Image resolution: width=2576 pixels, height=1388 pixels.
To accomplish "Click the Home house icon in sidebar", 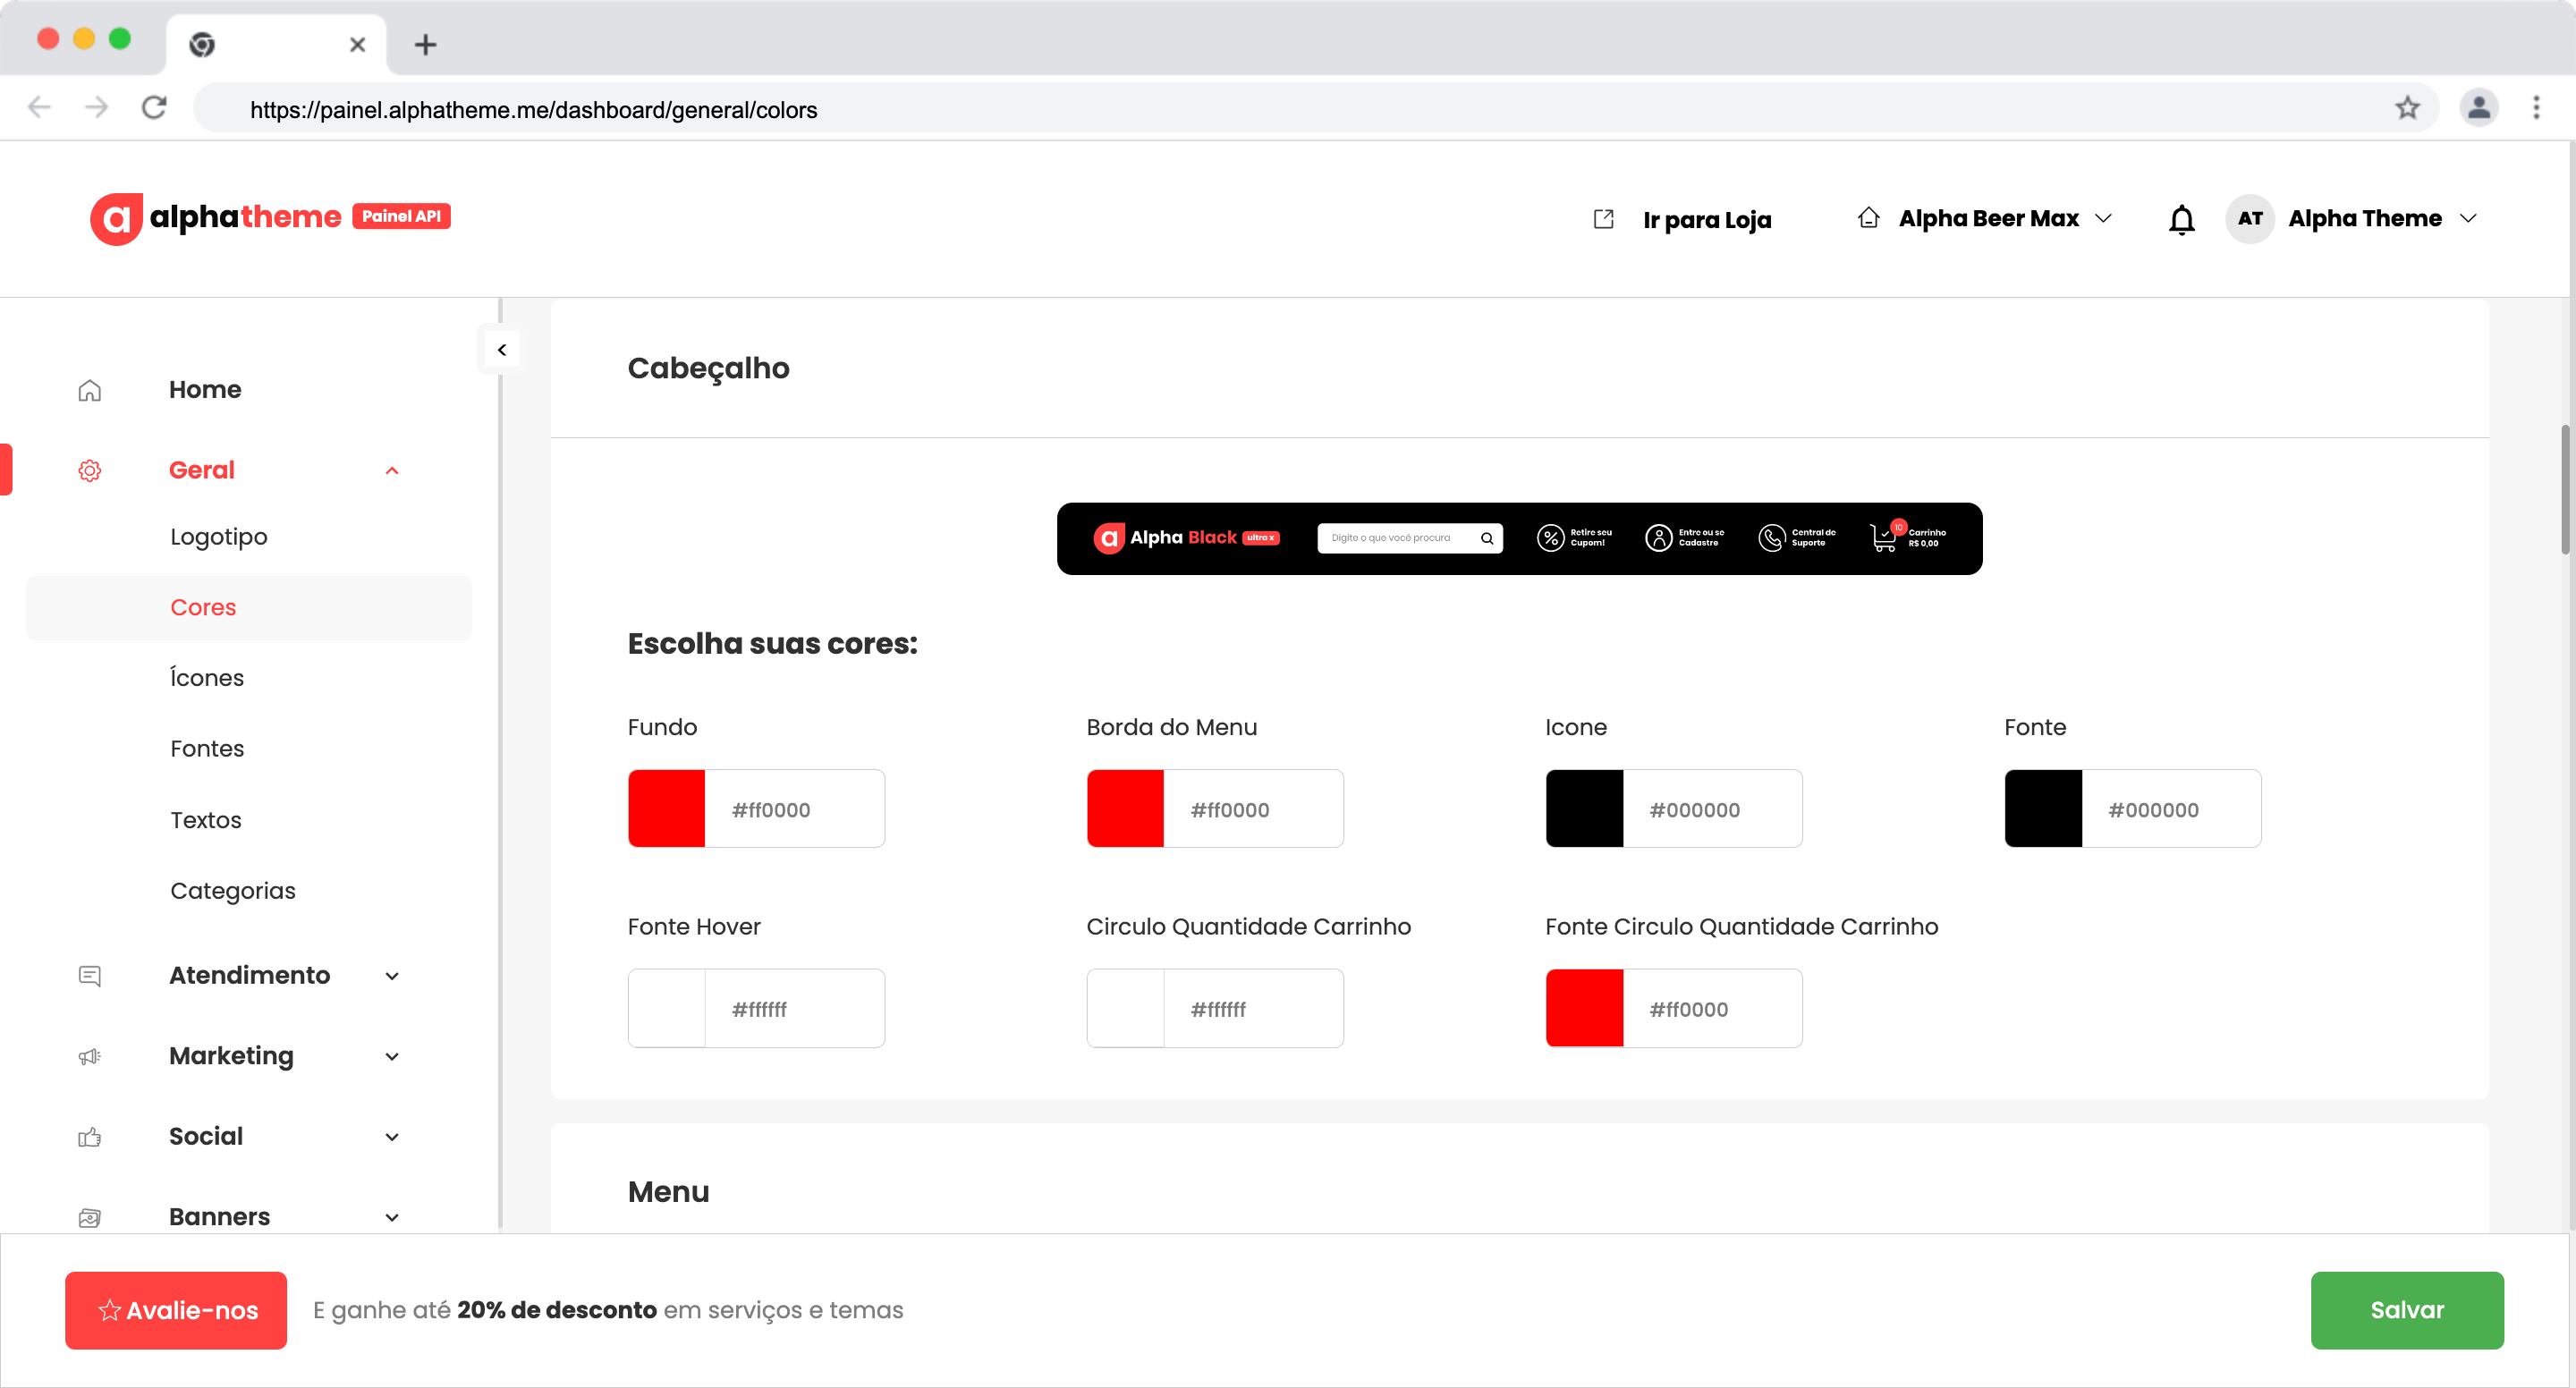I will pyautogui.click(x=90, y=390).
